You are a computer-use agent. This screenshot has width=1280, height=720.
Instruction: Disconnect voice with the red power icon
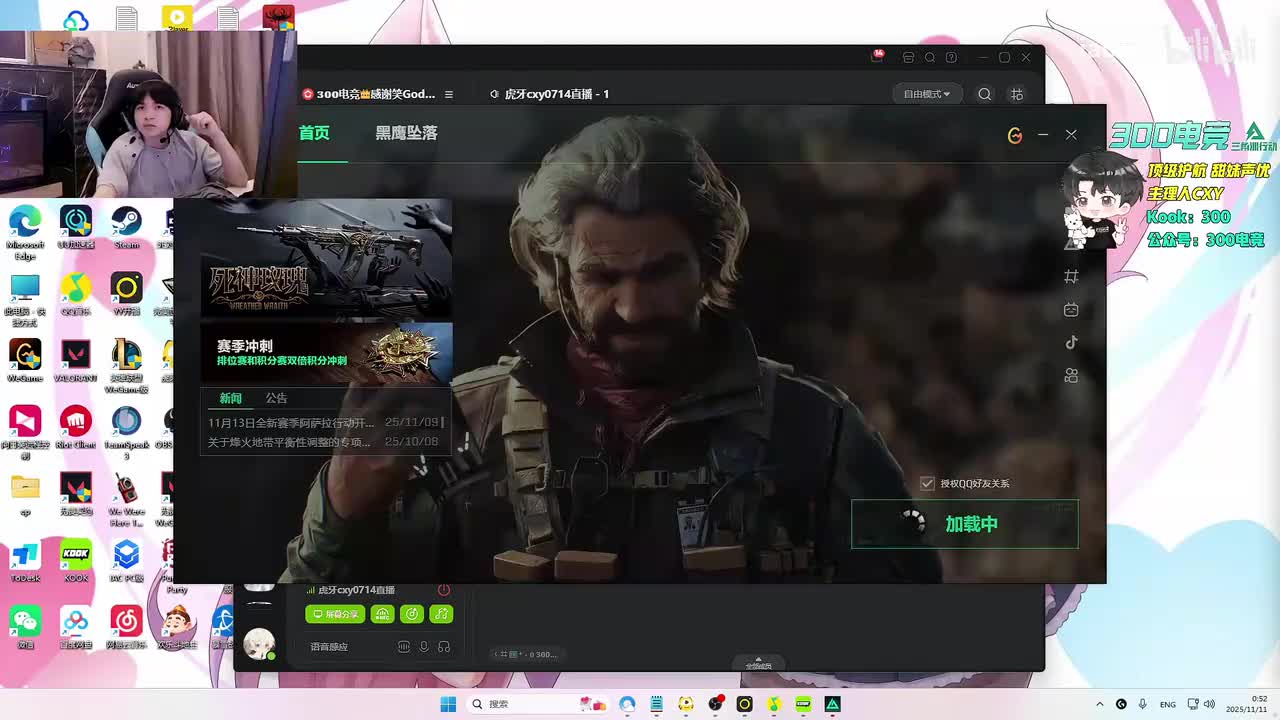[x=444, y=590]
